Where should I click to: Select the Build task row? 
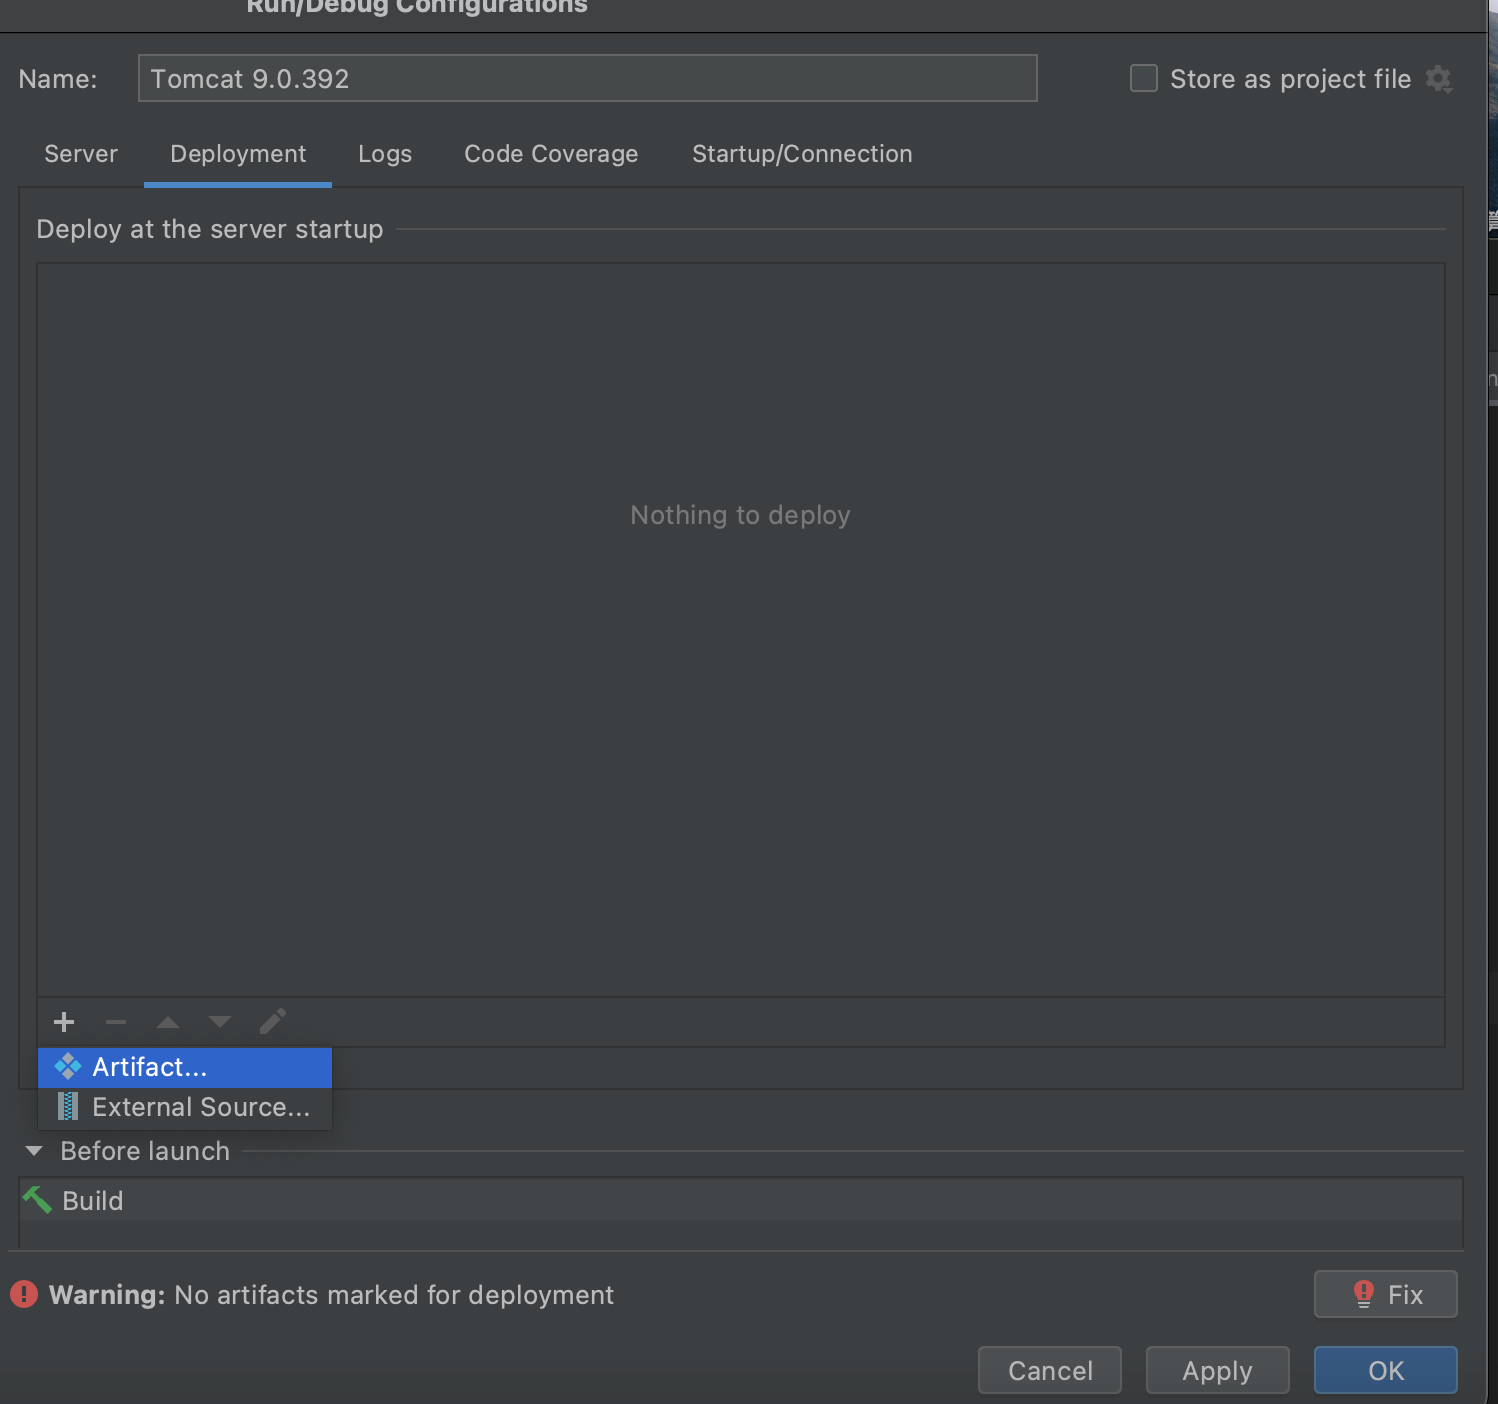tap(741, 1200)
